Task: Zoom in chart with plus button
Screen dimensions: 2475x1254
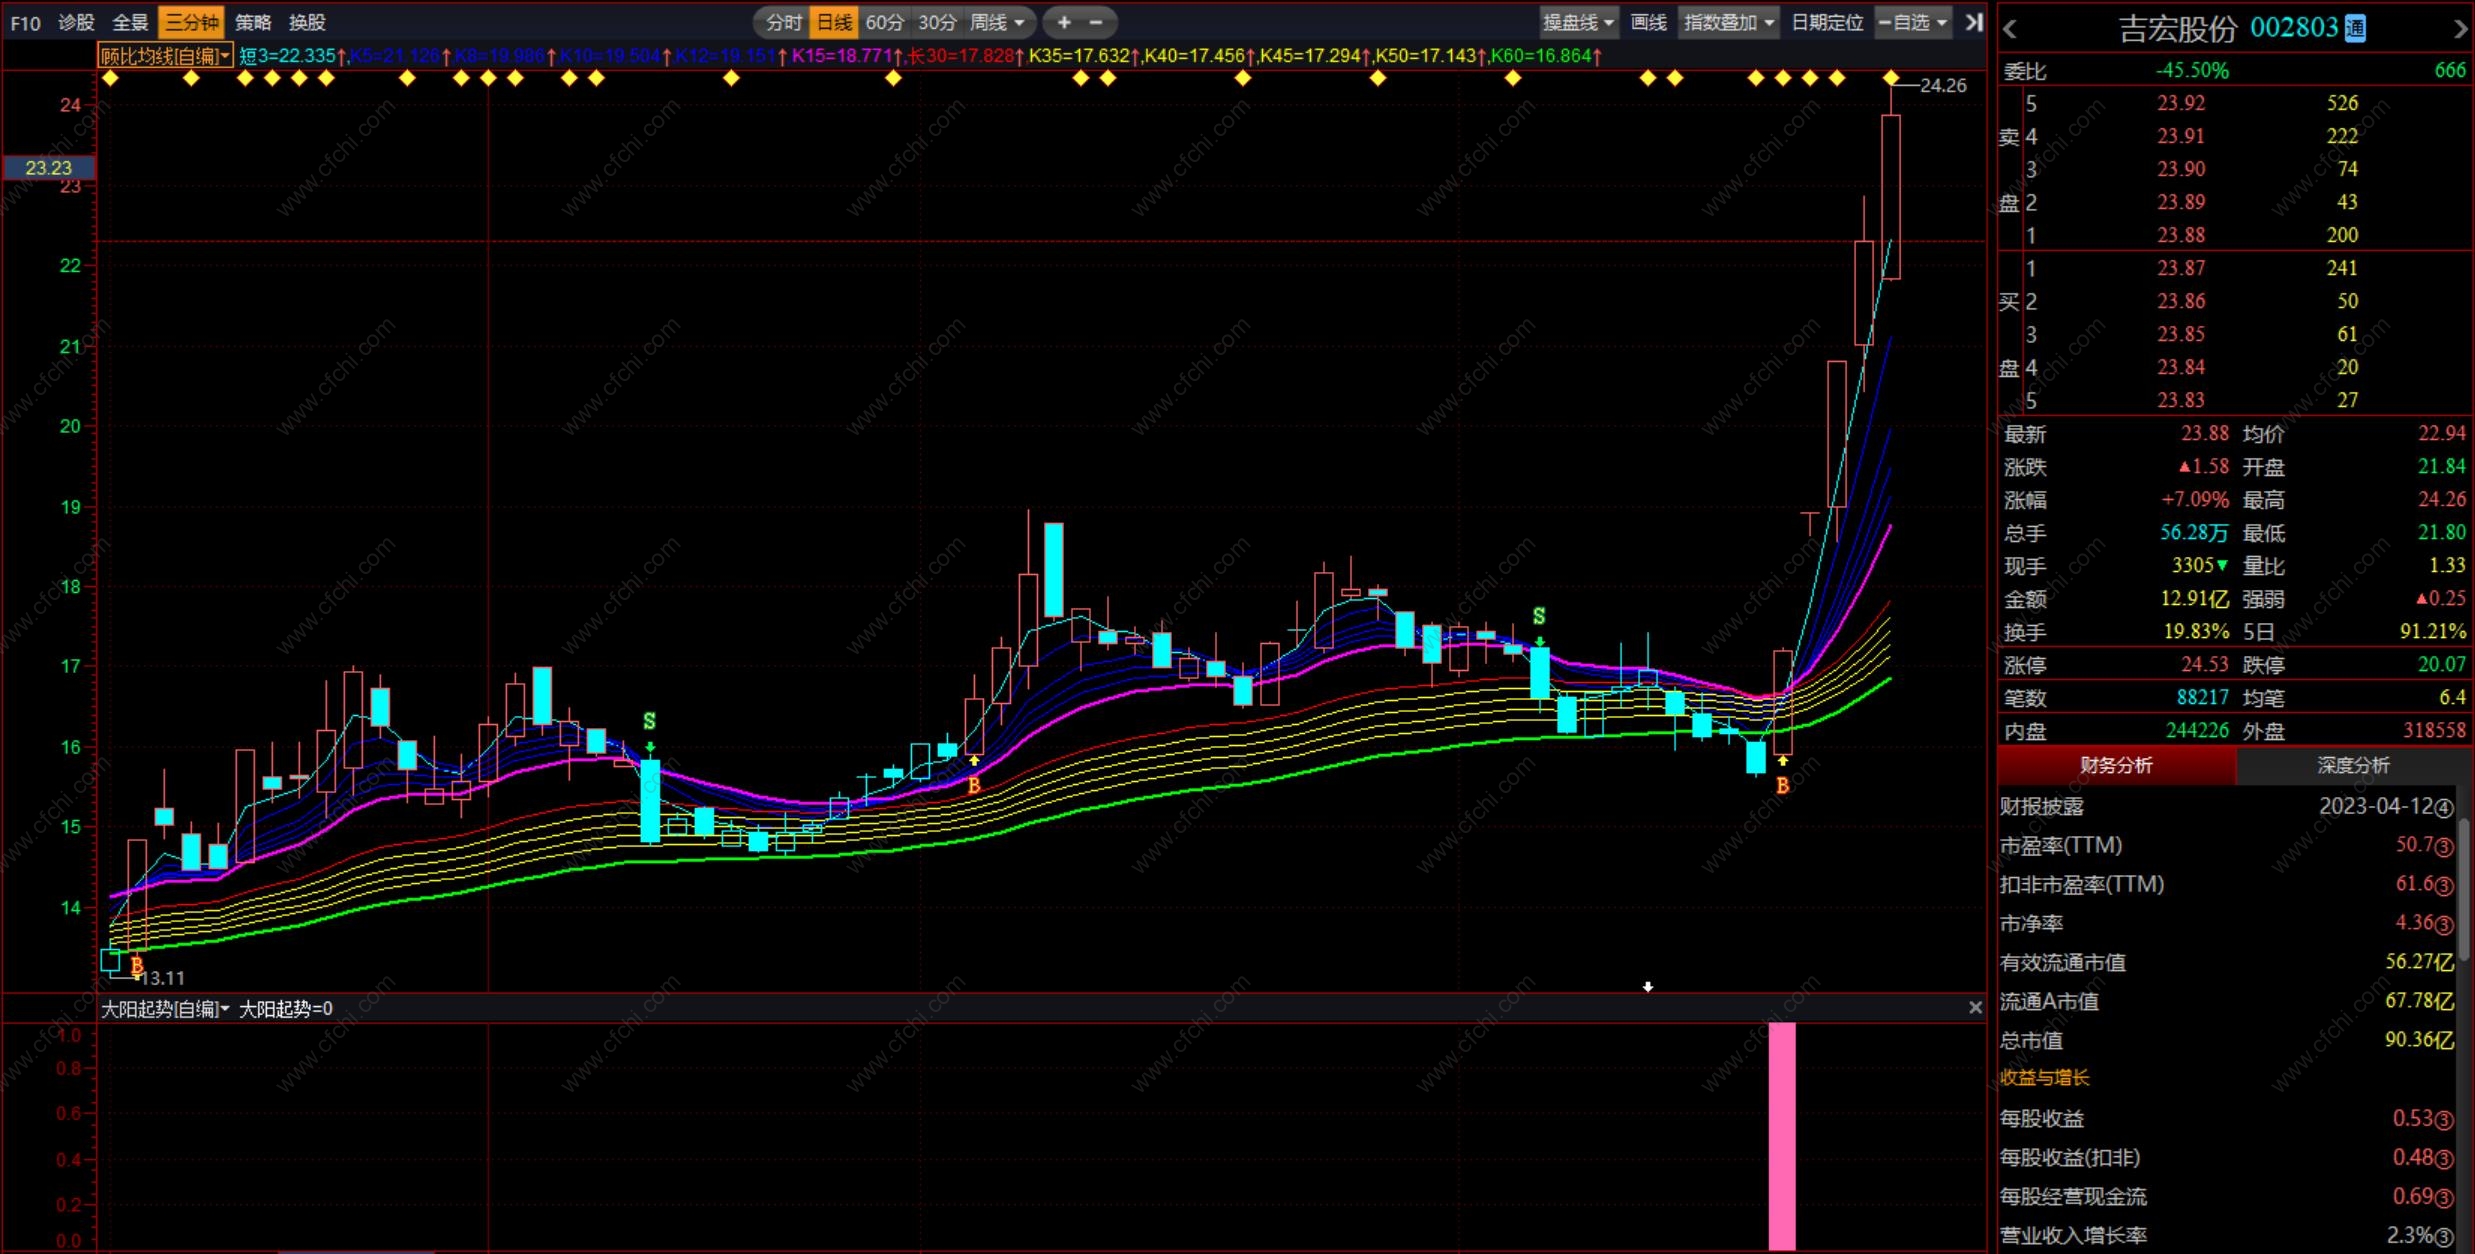Action: point(1064,22)
